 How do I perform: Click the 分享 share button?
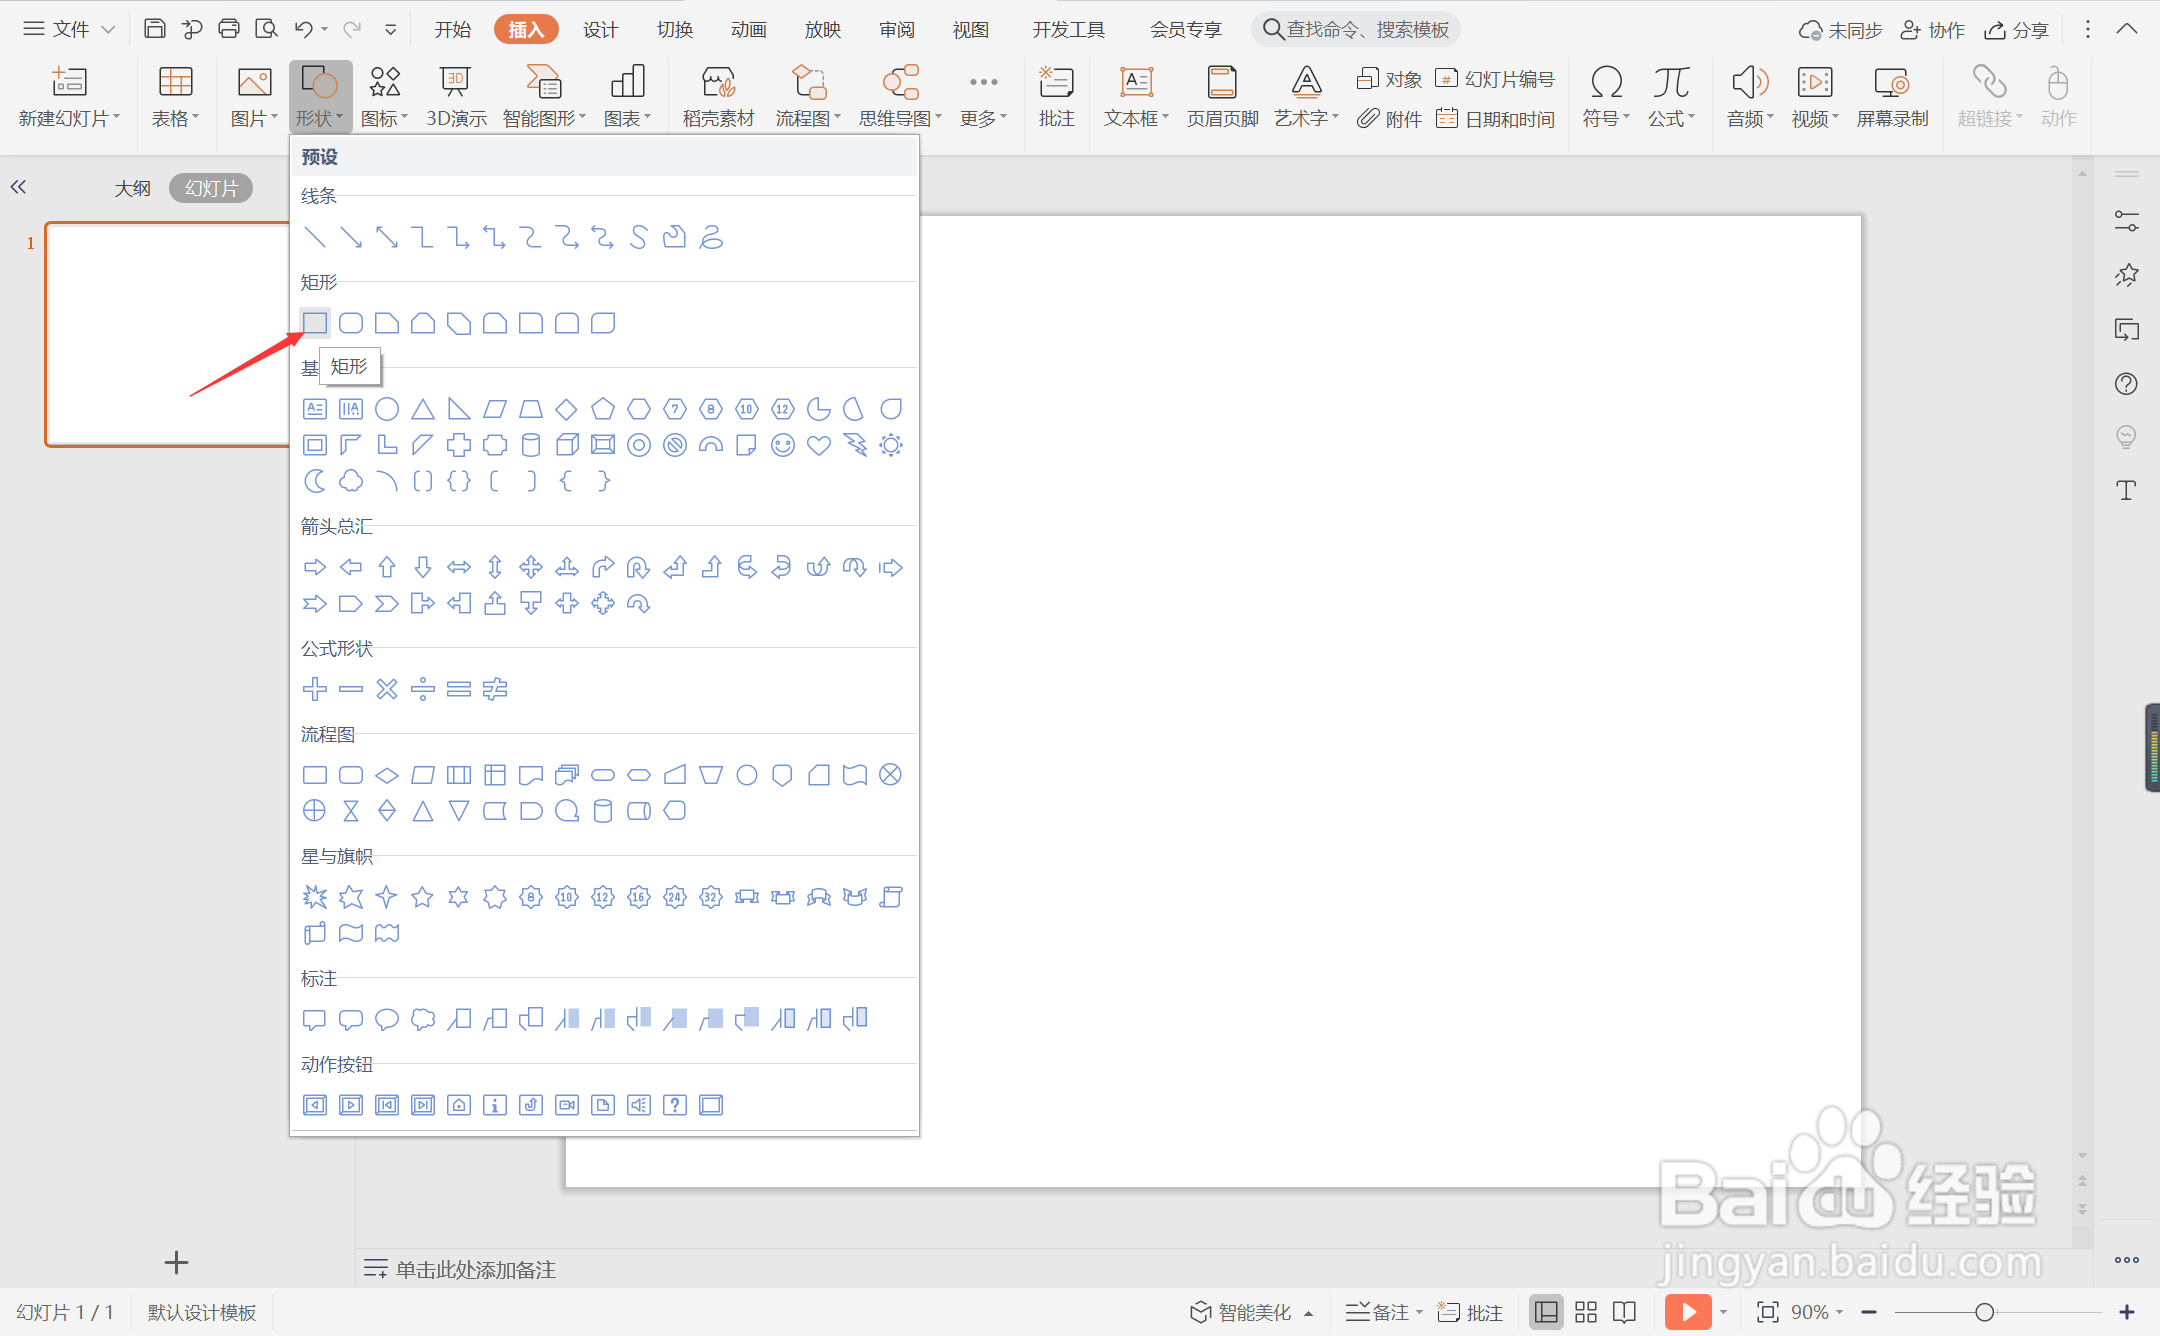coord(2017,30)
